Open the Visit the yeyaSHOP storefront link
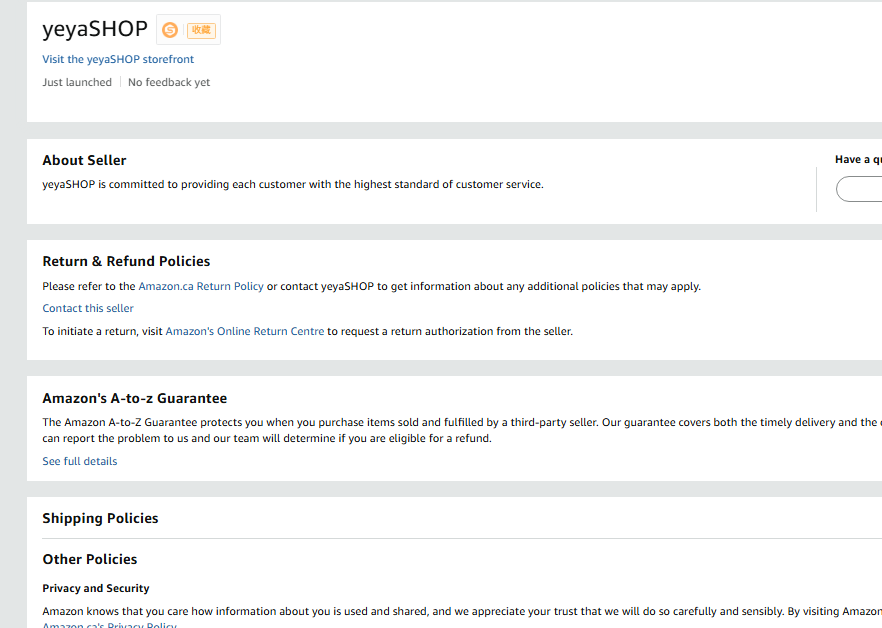882x628 pixels. [118, 59]
